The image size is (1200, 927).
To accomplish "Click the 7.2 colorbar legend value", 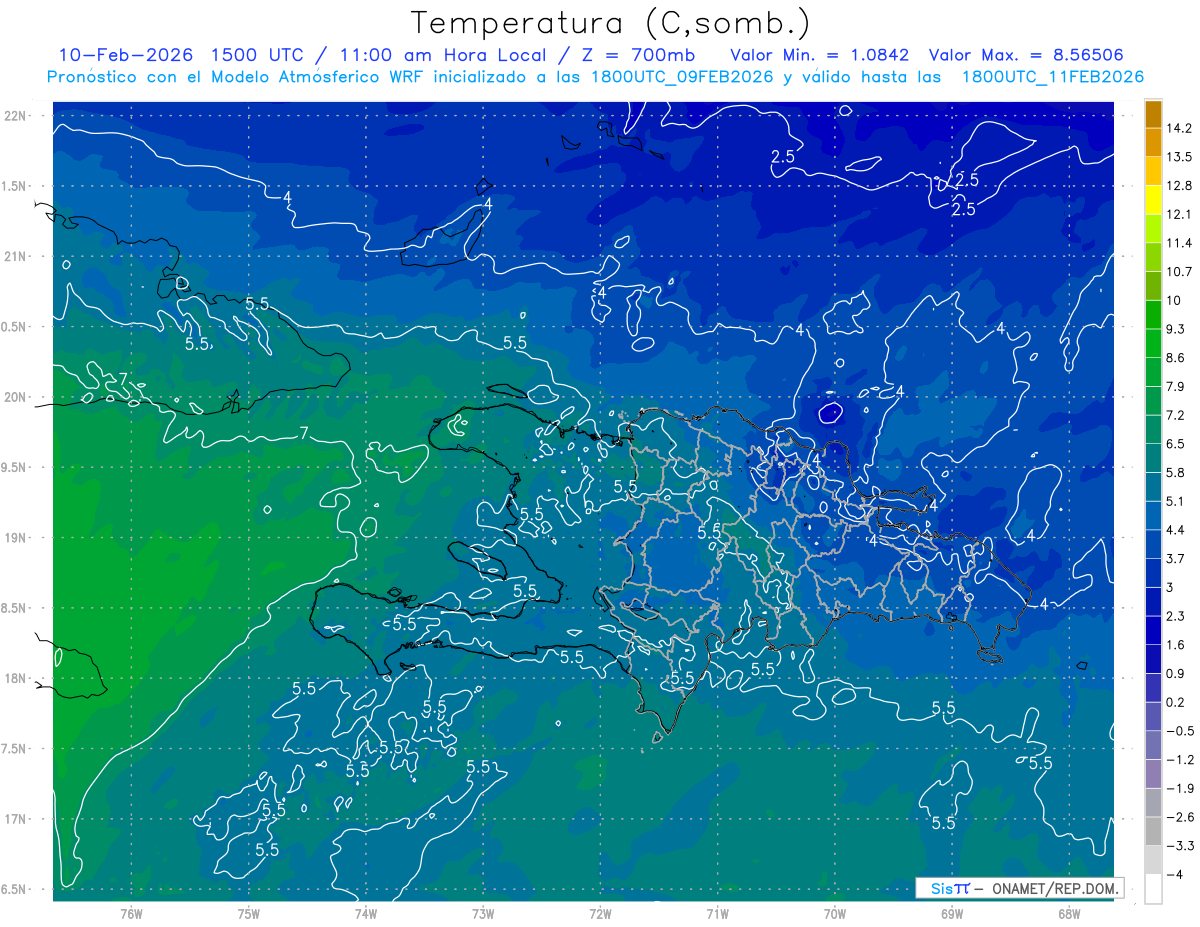I will coord(1177,415).
